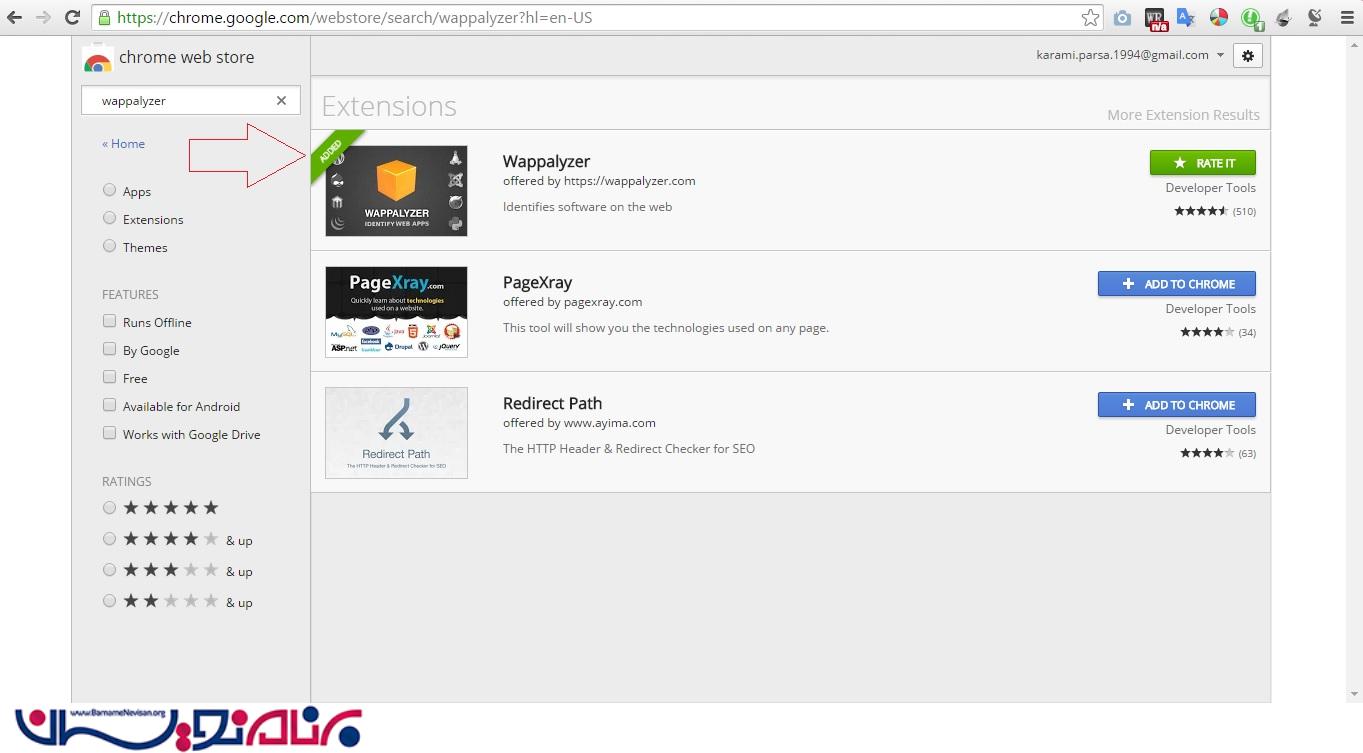The width and height of the screenshot is (1363, 753).
Task: Open the Redirect Path title link
Action: click(x=552, y=404)
